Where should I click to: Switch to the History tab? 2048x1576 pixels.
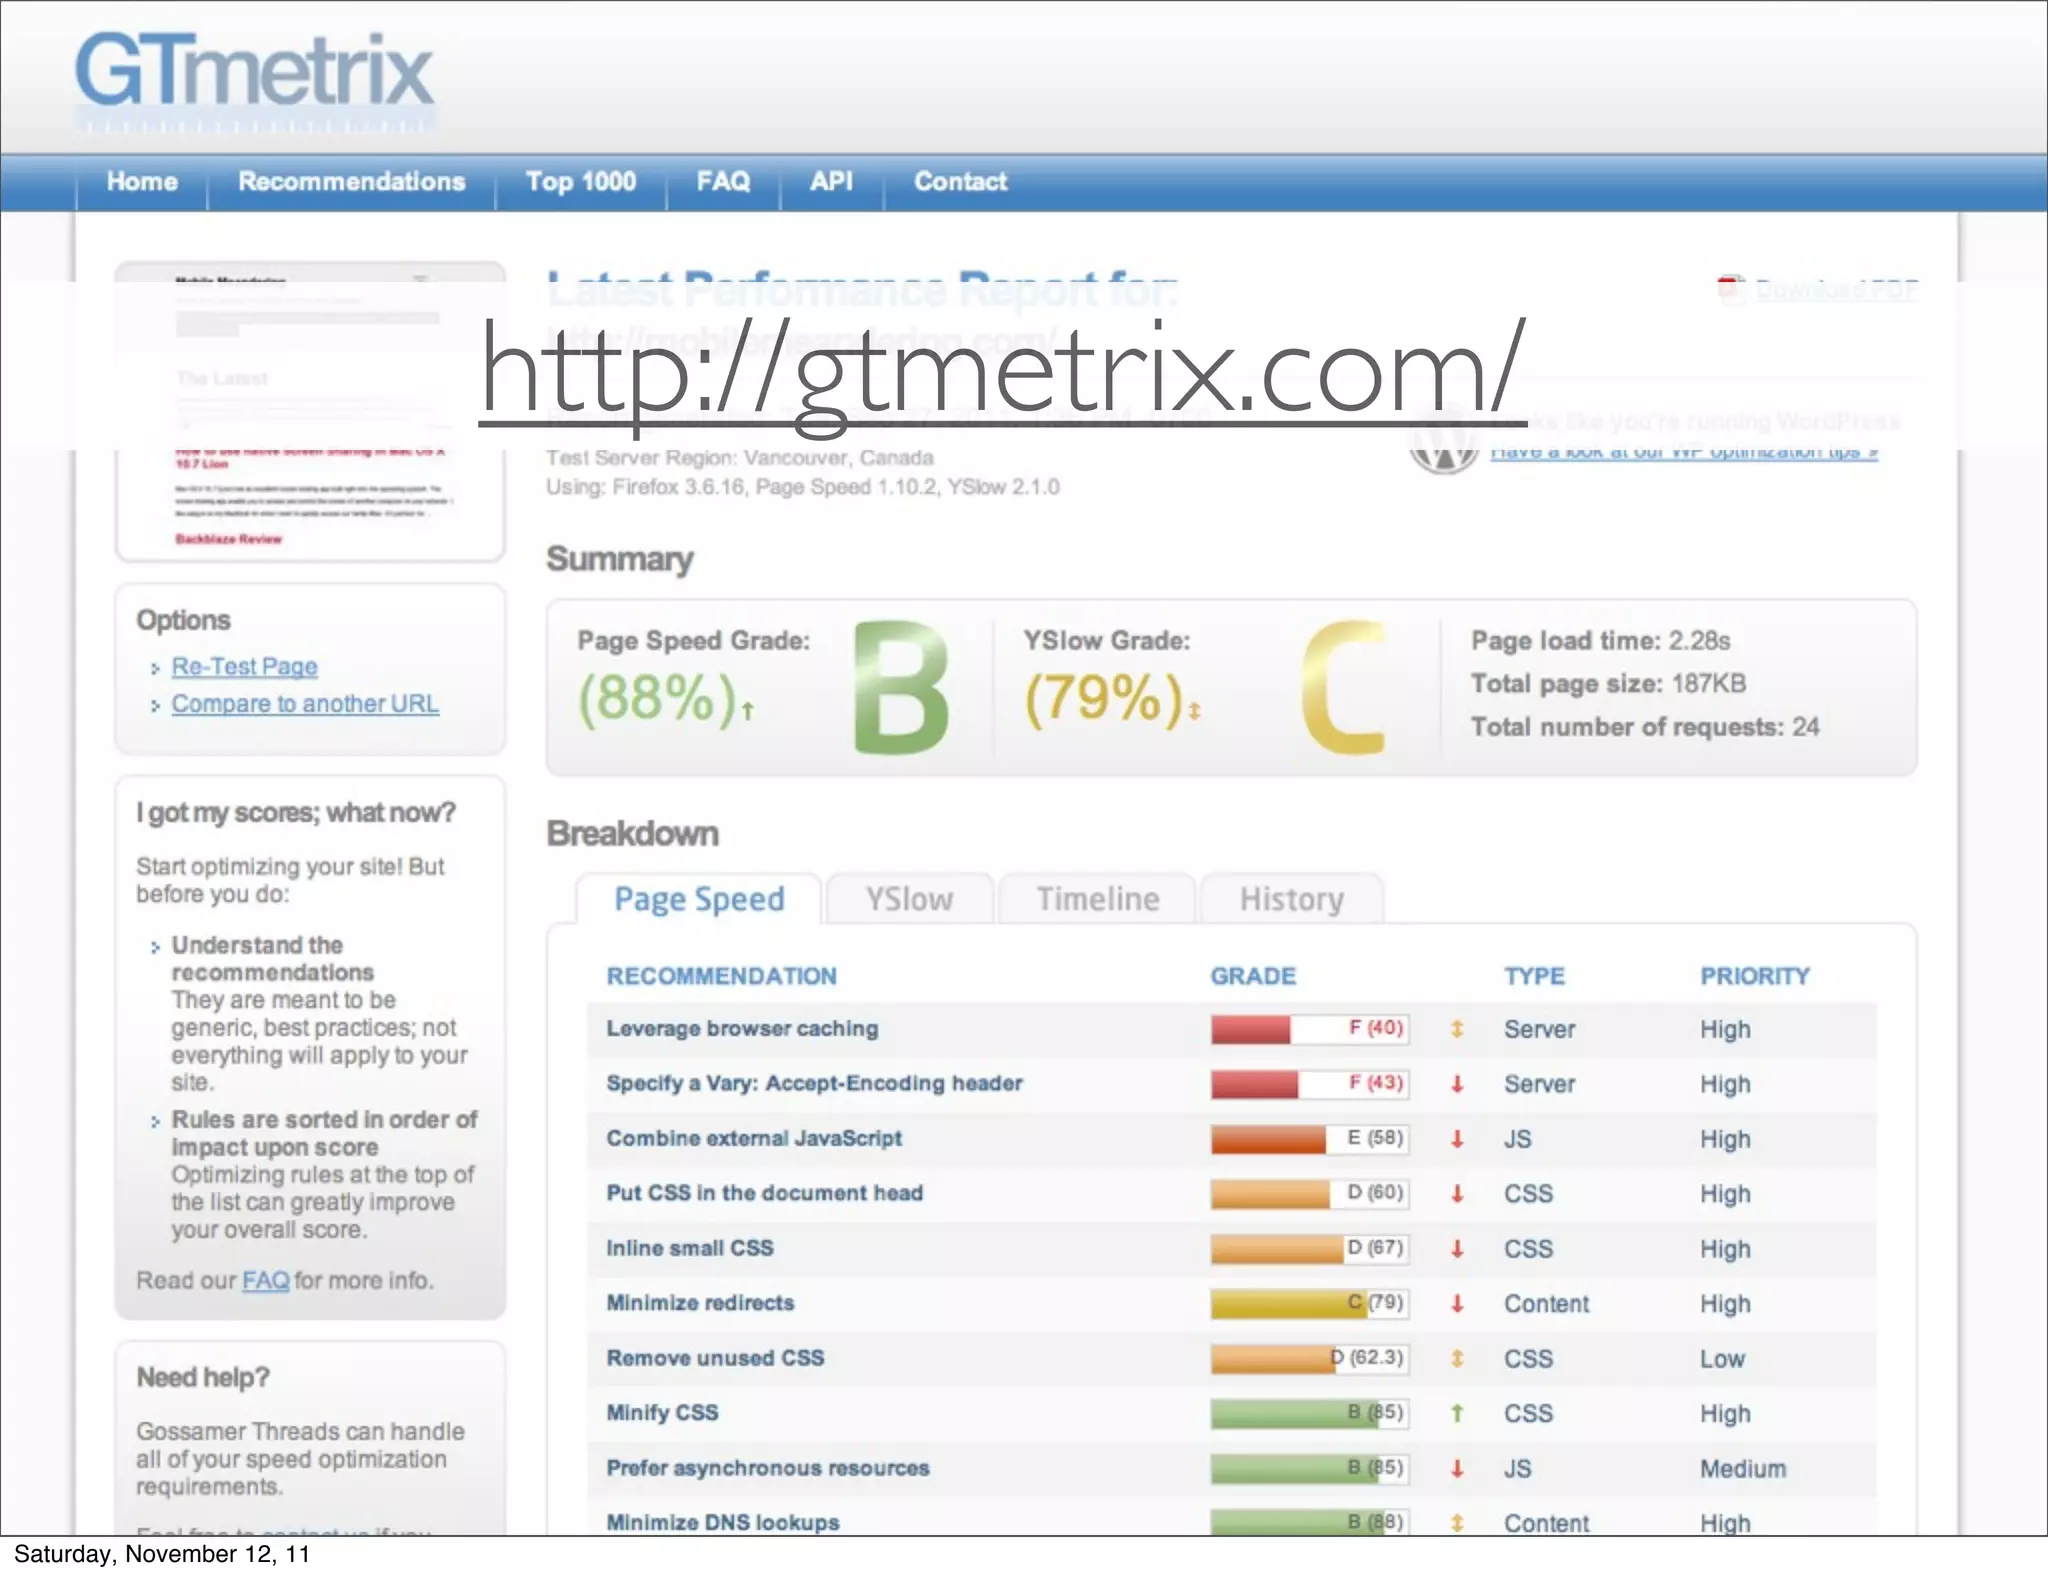[x=1291, y=899]
